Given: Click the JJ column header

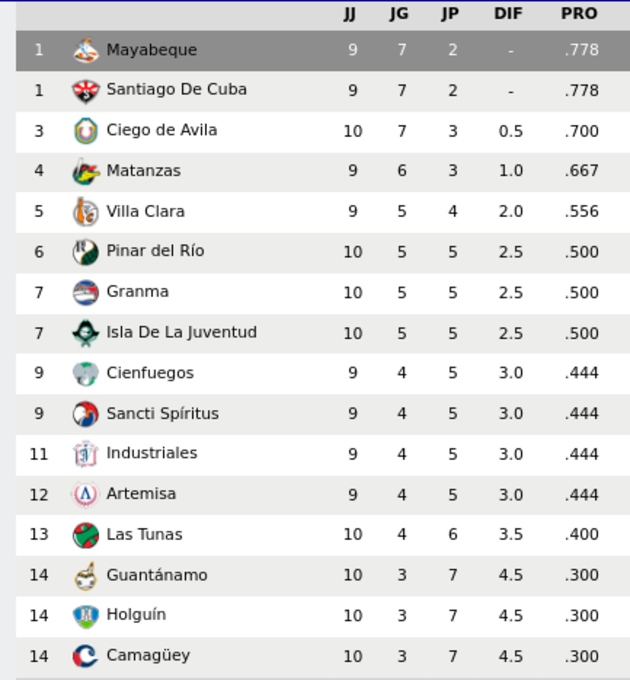Looking at the screenshot, I should tap(349, 14).
